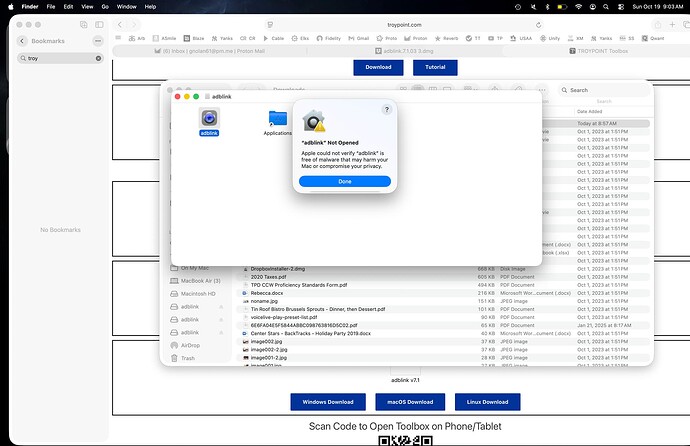
Task: Click the battery status icon in the menu bar
Action: (x=562, y=7)
